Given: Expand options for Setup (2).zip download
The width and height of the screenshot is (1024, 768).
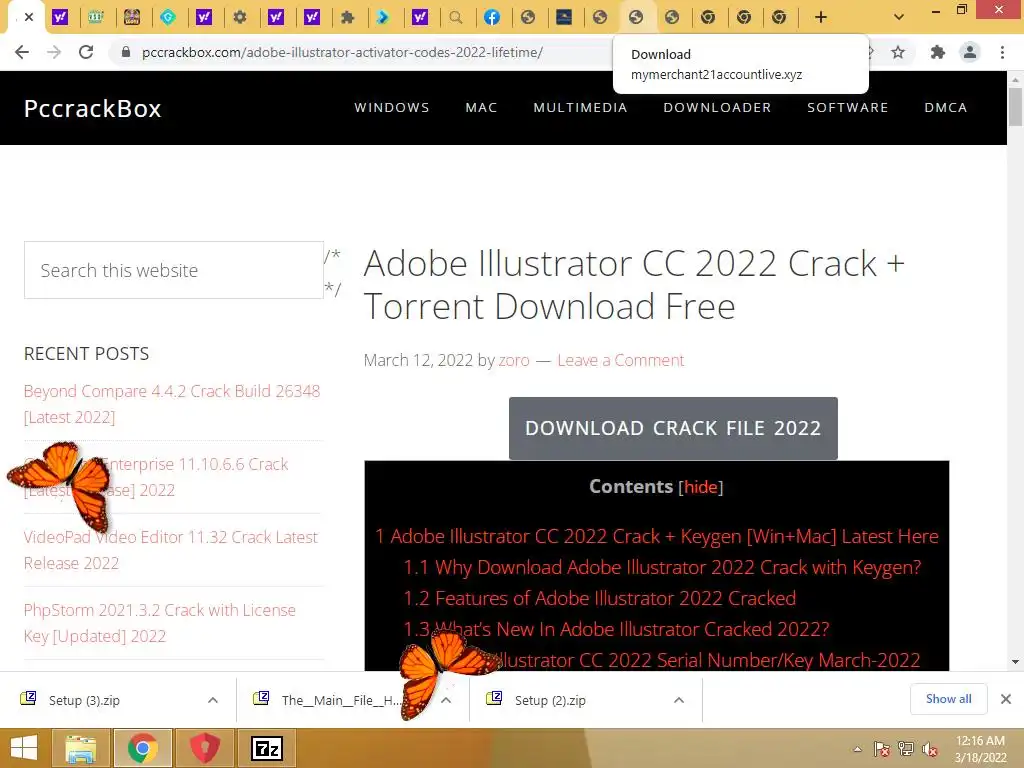Looking at the screenshot, I should (679, 700).
